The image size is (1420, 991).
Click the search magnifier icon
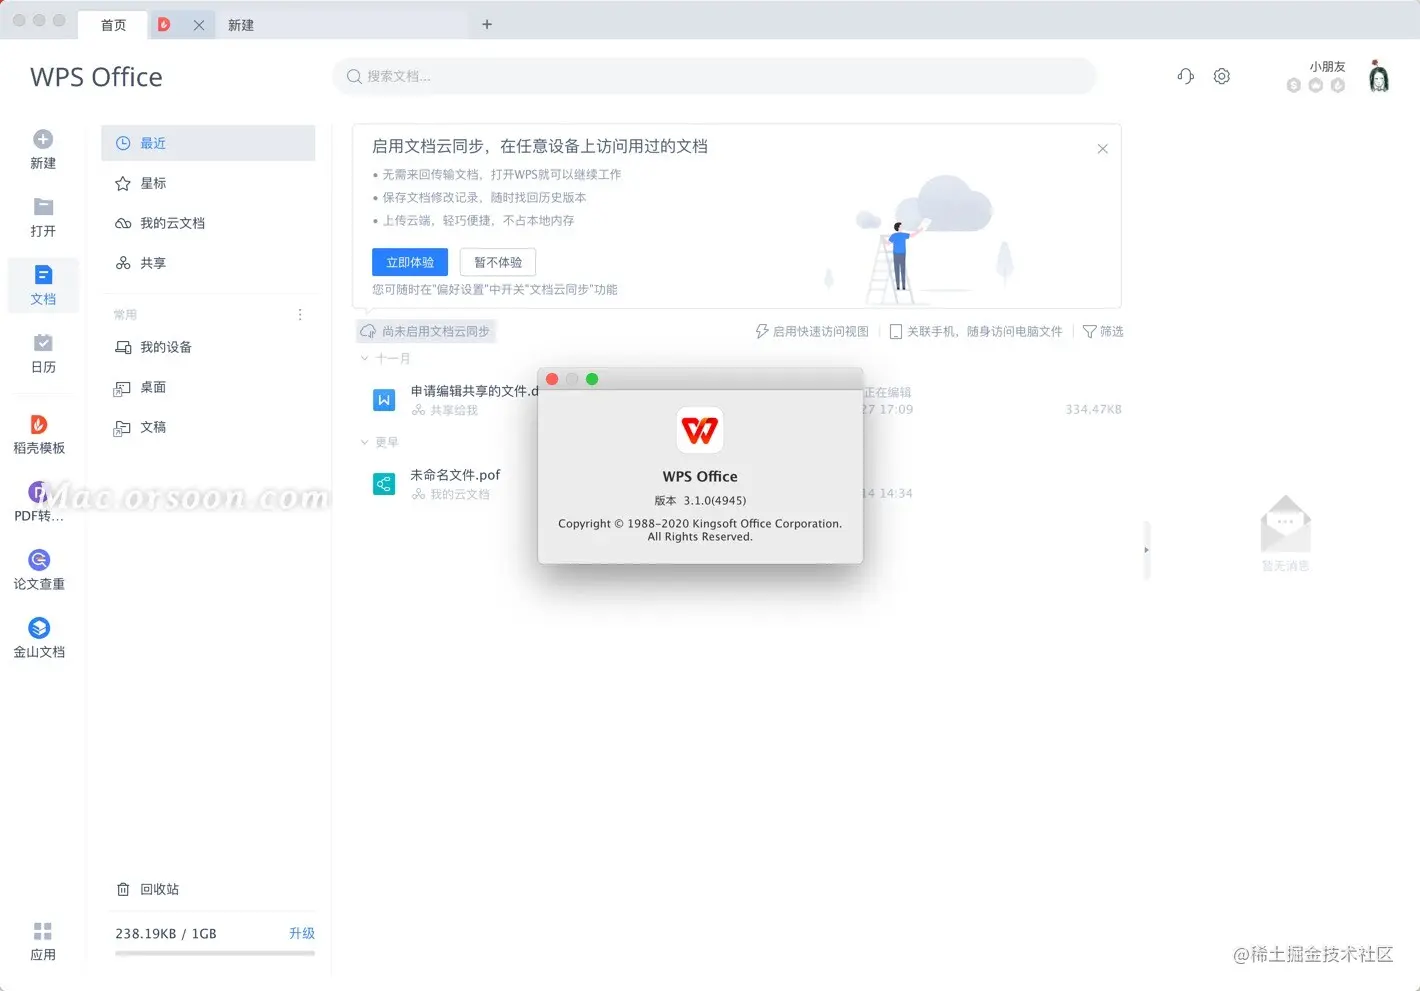point(354,76)
